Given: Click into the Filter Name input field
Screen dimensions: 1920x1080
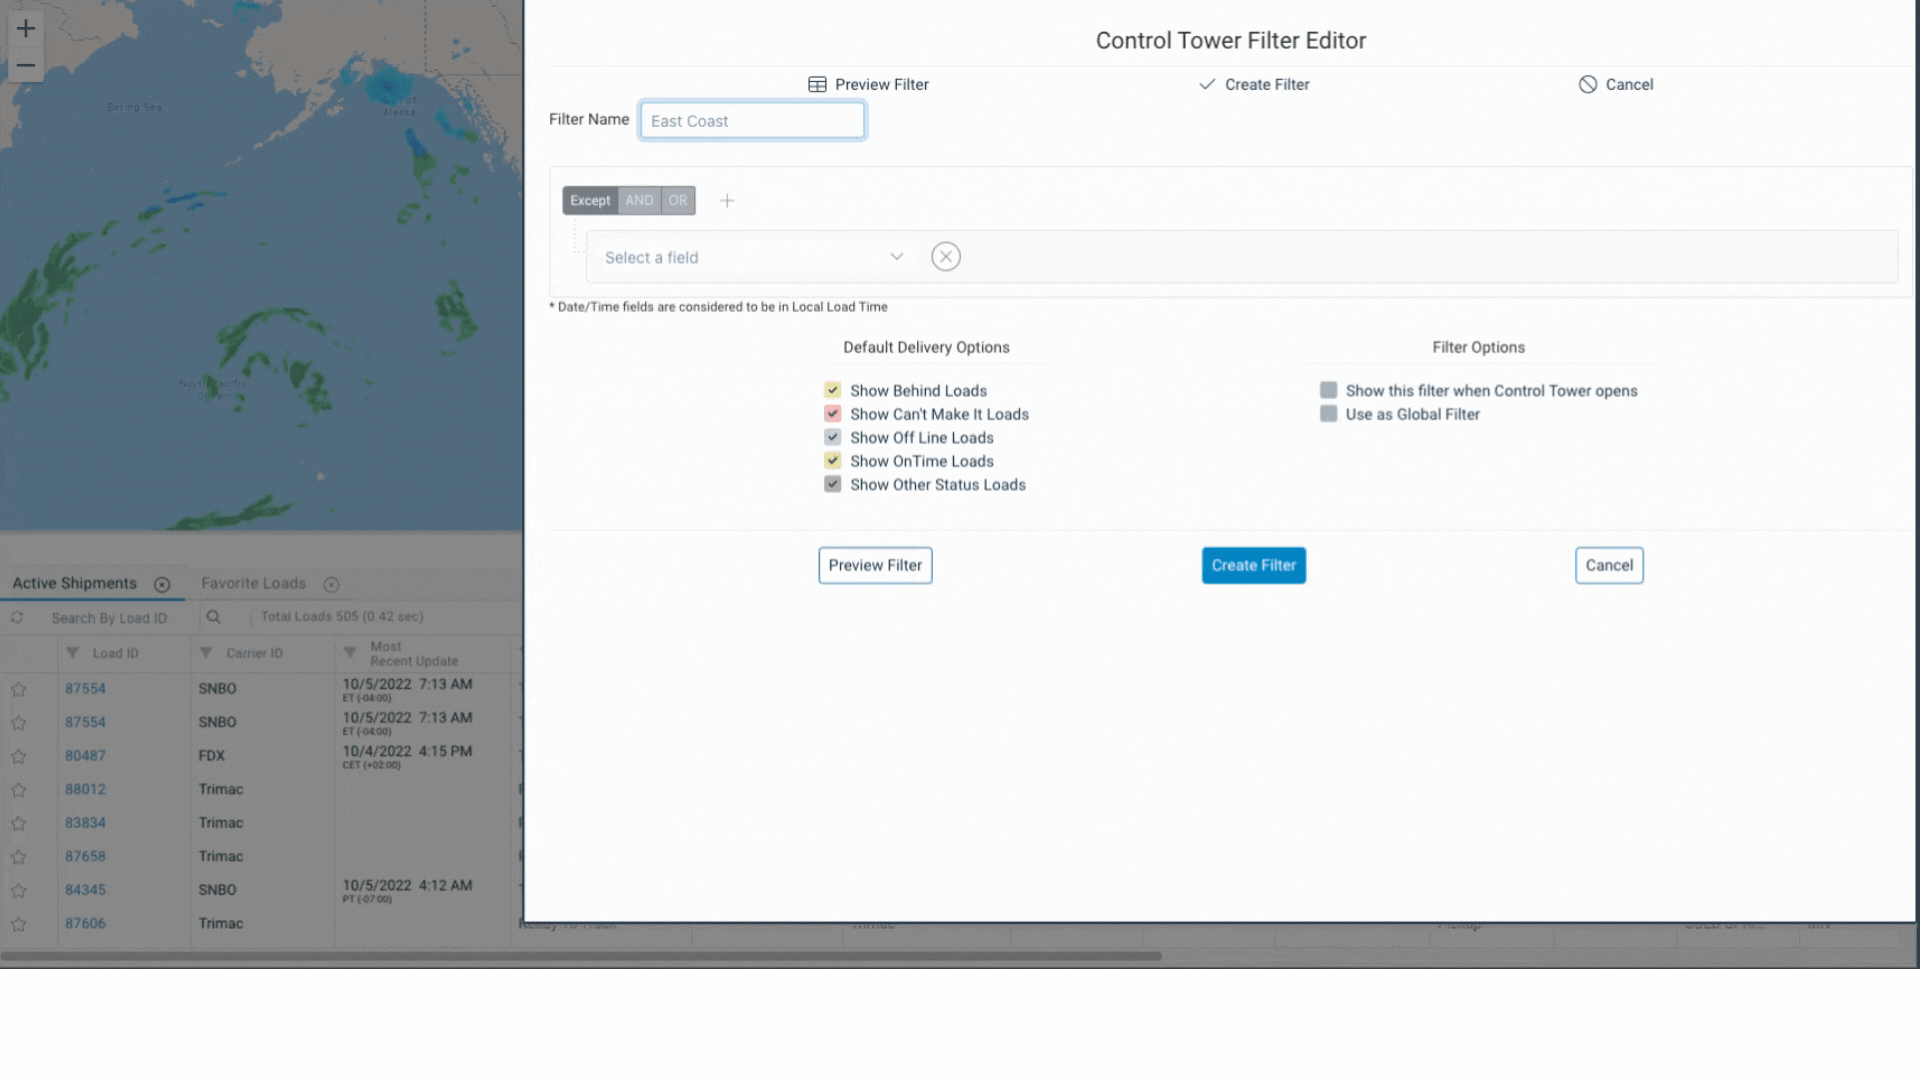Looking at the screenshot, I should point(752,121).
